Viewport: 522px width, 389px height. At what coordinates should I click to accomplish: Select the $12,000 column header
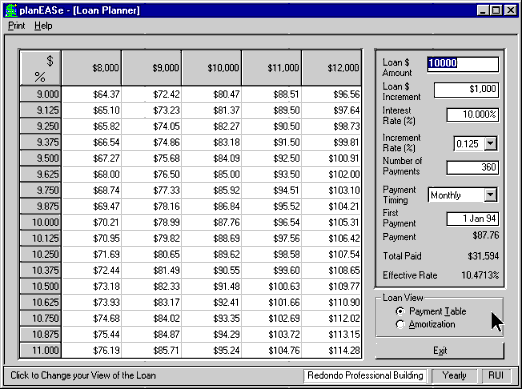pos(332,68)
